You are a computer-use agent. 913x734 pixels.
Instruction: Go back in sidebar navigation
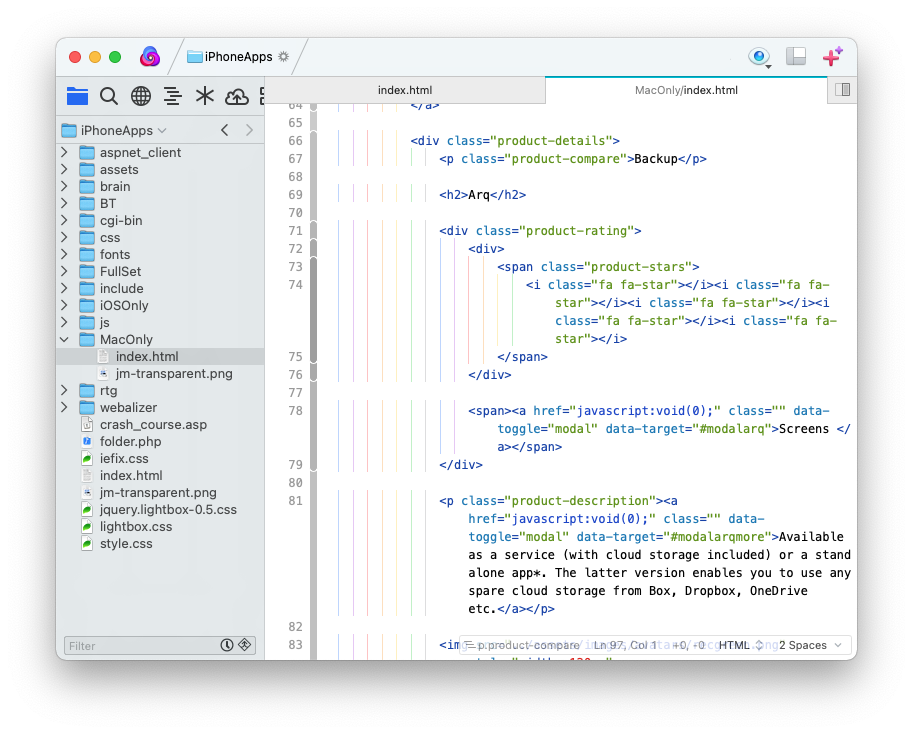coord(225,130)
